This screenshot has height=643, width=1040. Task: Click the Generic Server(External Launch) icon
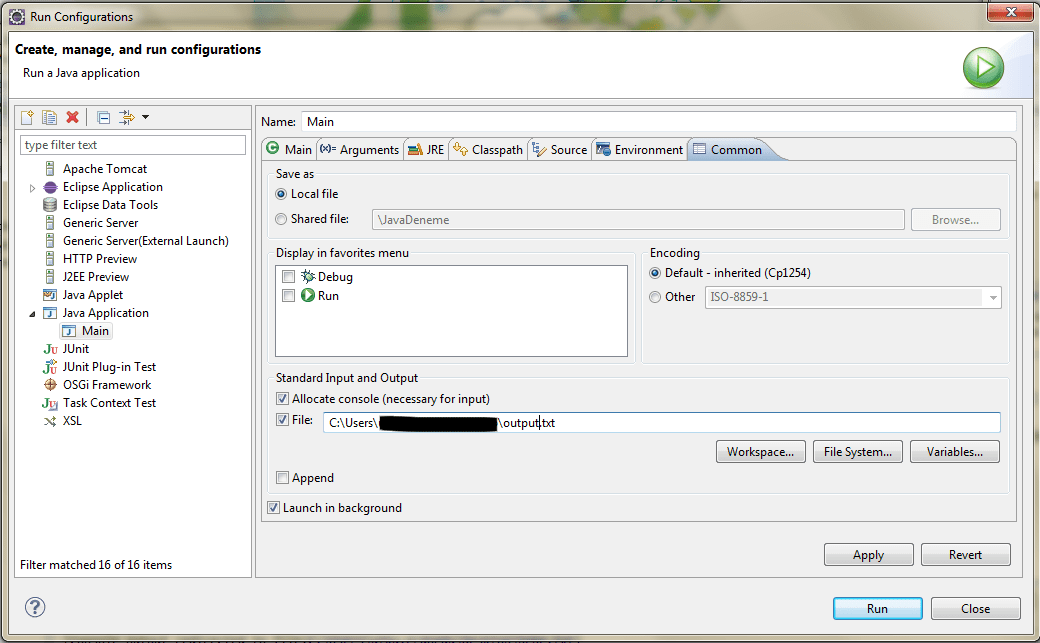(x=50, y=241)
